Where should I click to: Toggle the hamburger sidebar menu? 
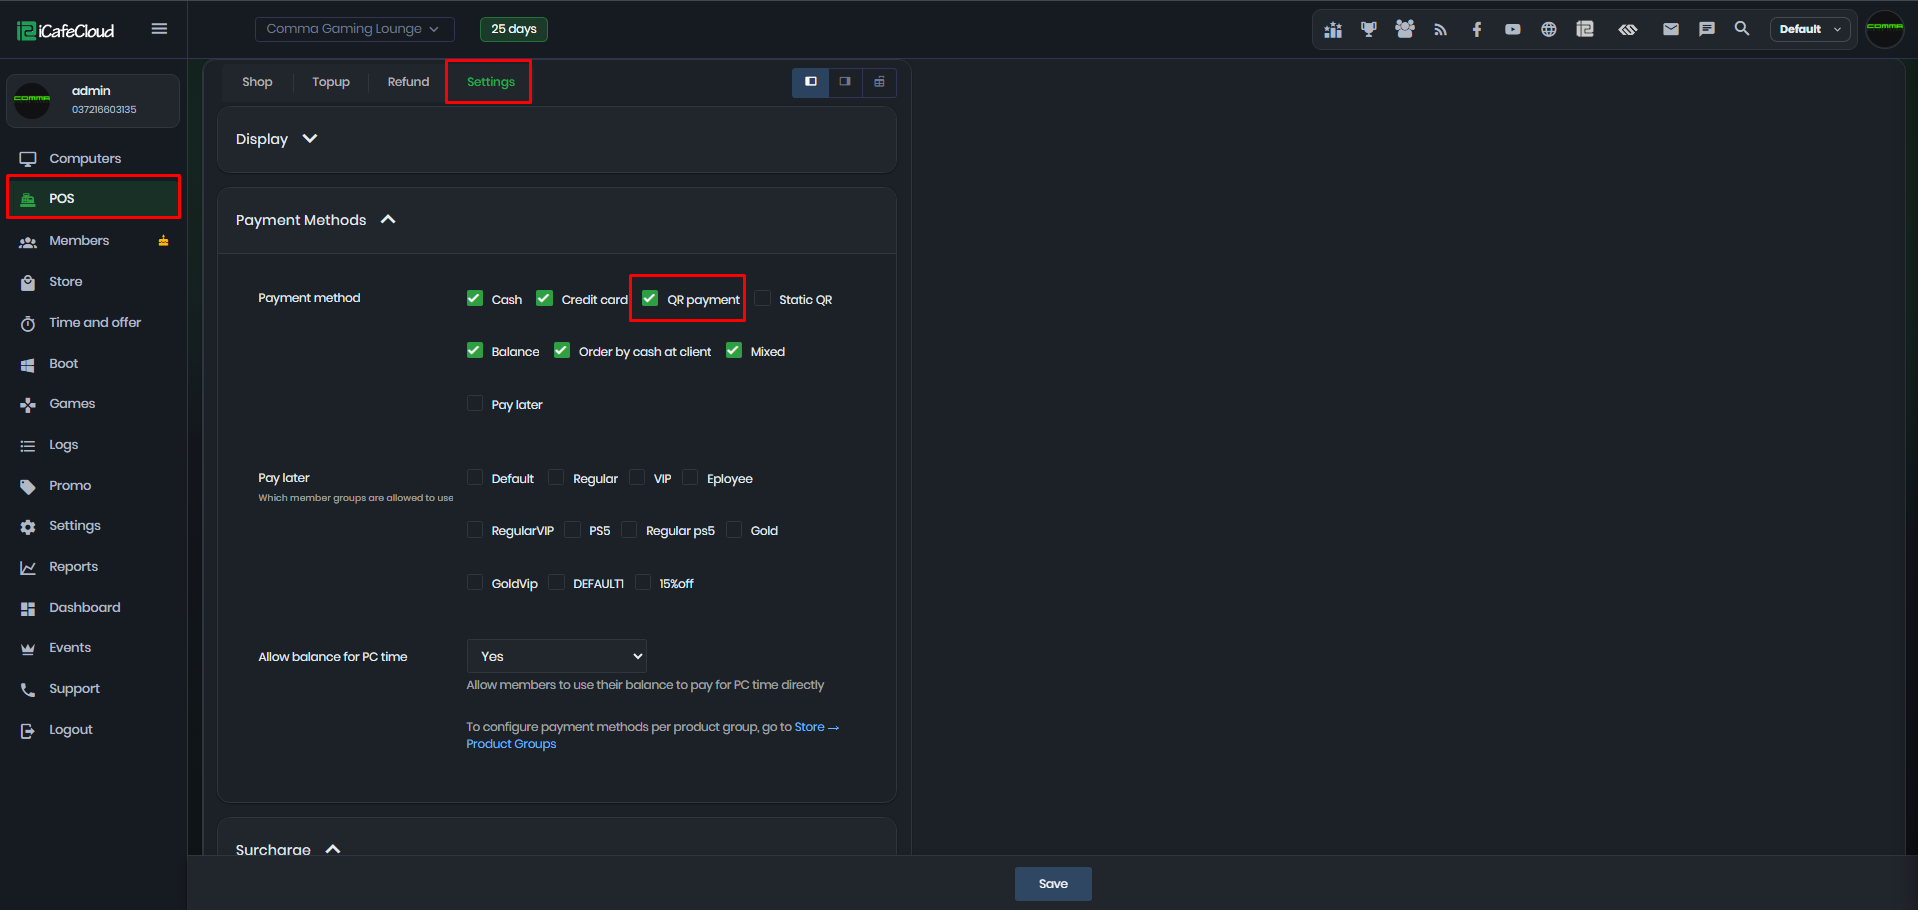point(159,29)
